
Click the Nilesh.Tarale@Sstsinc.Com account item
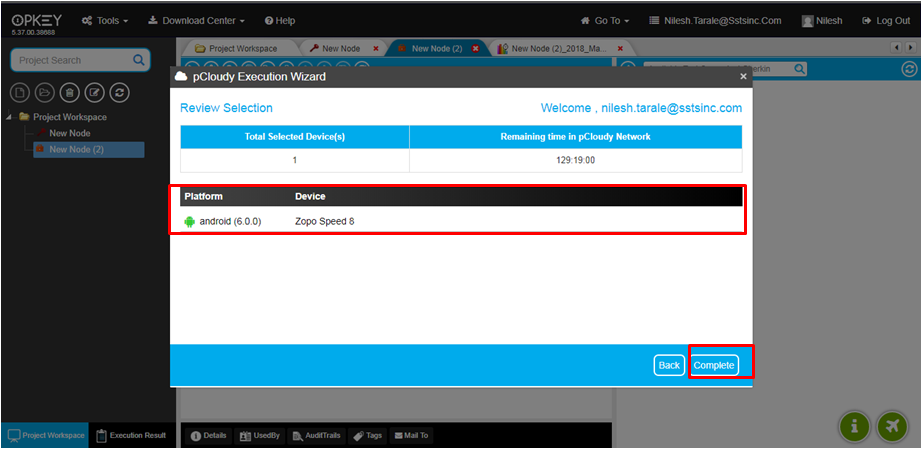pyautogui.click(x=715, y=21)
